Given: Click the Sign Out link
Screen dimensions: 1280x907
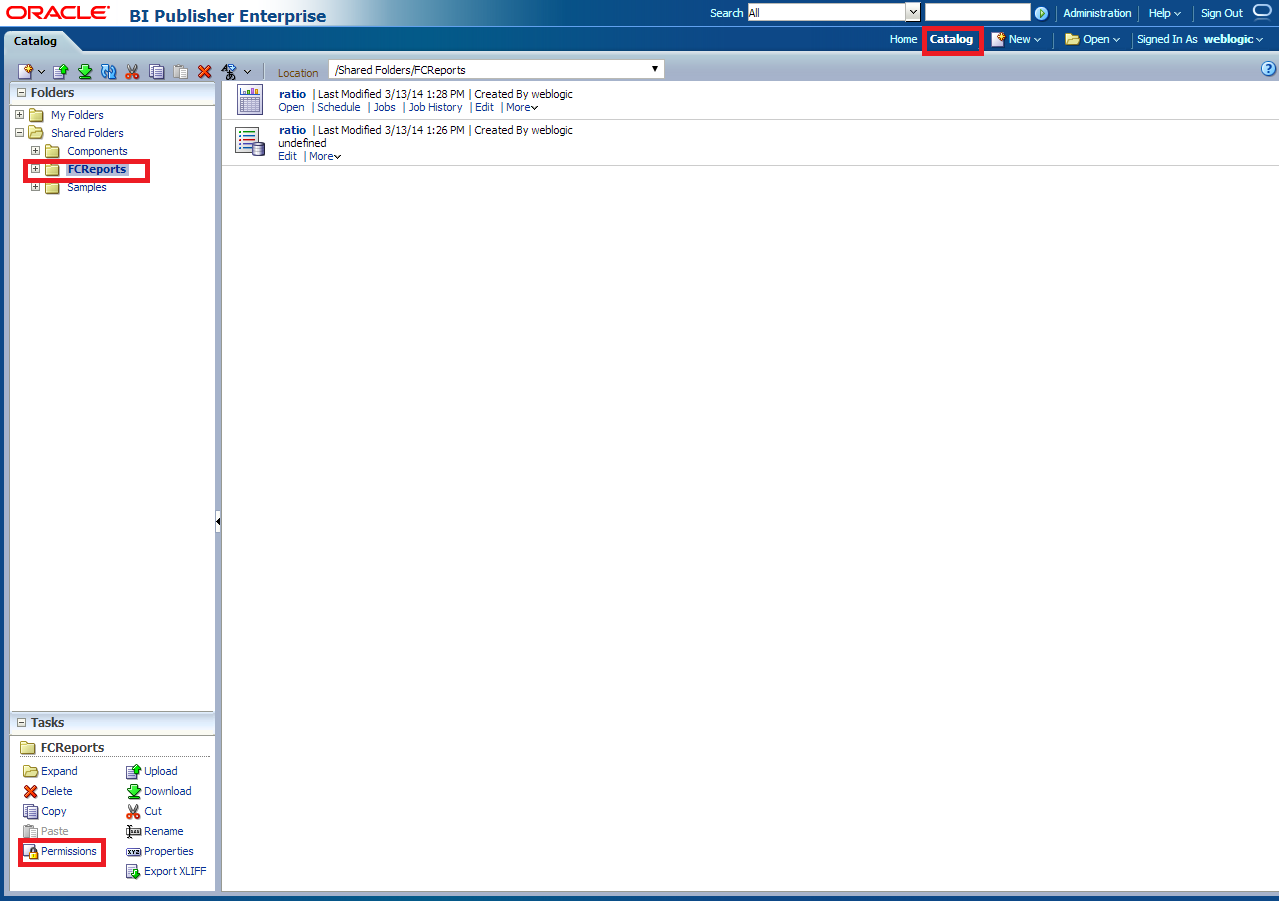Looking at the screenshot, I should [1221, 13].
